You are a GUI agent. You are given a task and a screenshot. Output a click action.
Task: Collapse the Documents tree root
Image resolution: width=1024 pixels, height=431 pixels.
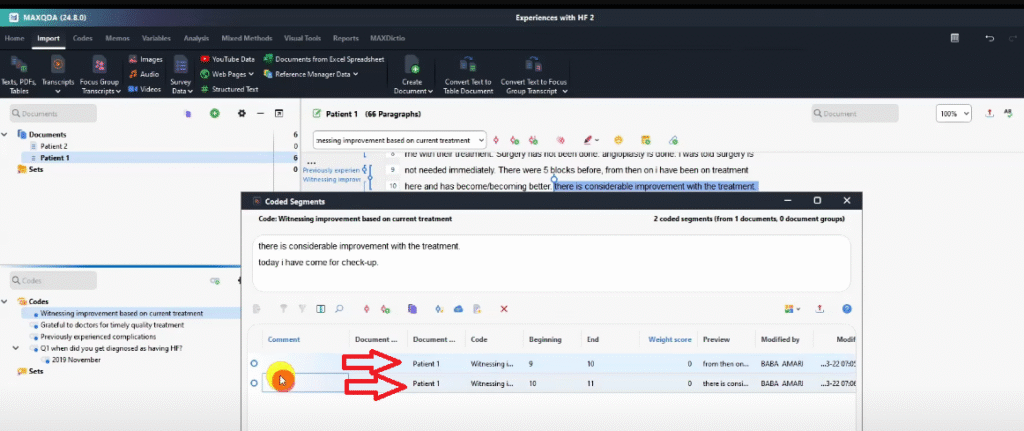pyautogui.click(x=5, y=135)
